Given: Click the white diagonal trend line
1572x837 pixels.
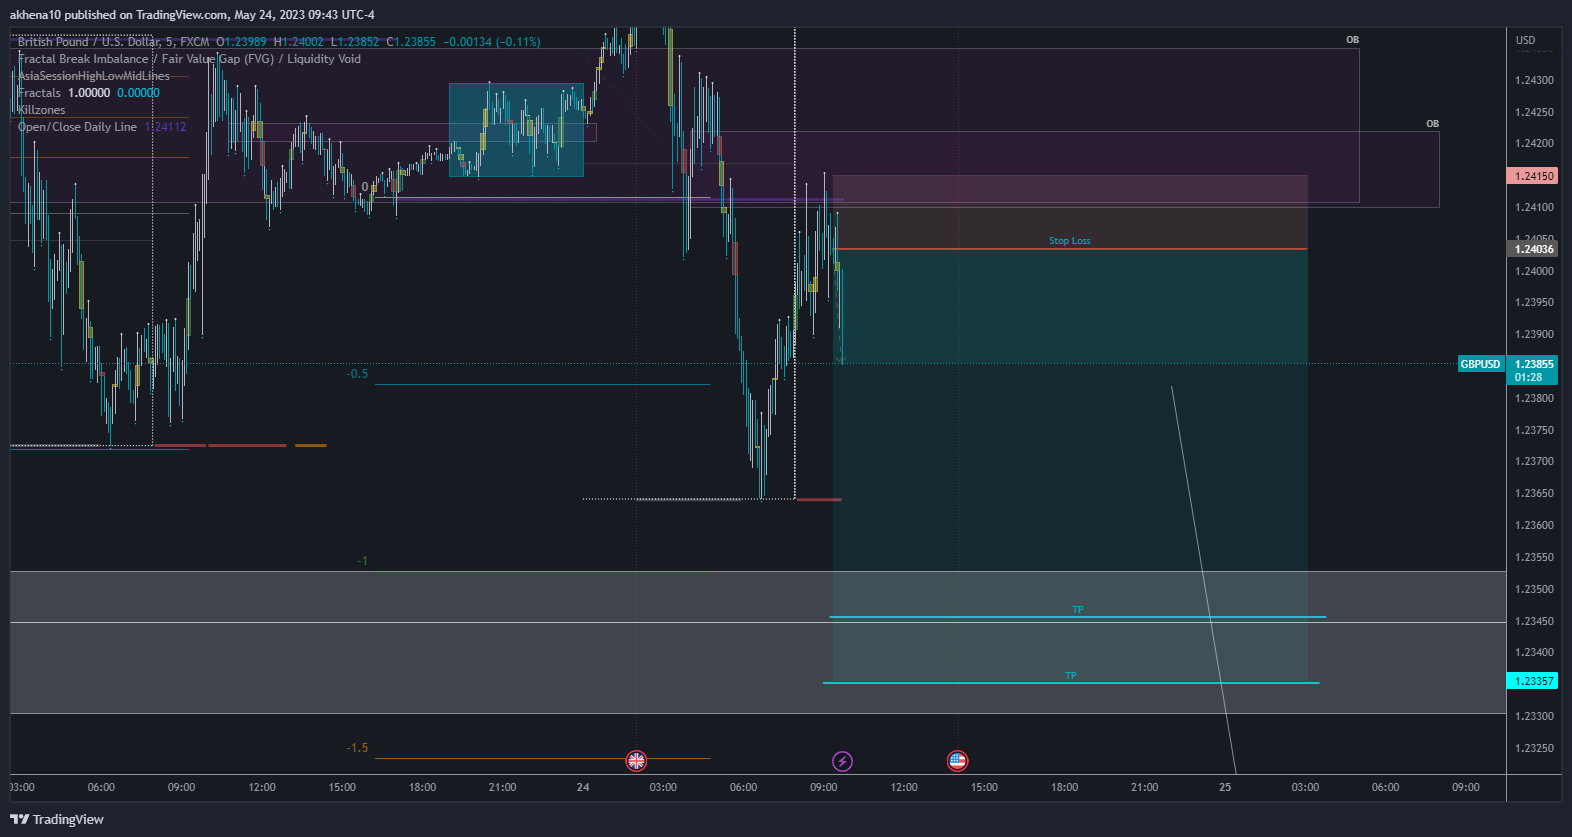Looking at the screenshot, I should 1204,580.
